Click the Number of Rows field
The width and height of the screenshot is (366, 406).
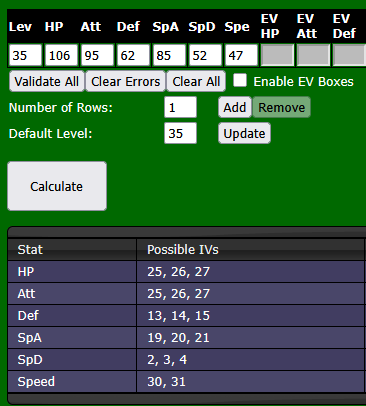[x=180, y=107]
